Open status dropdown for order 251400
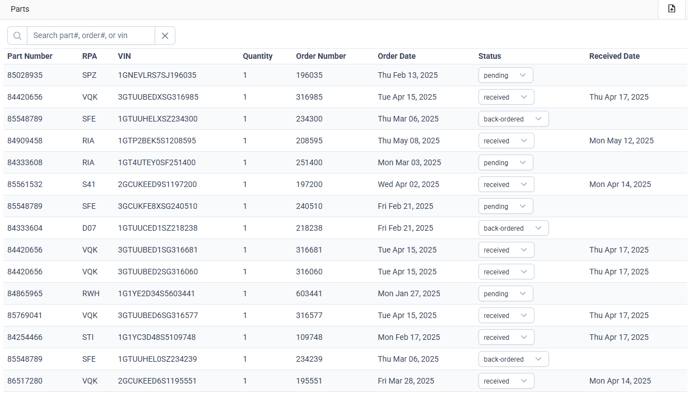The height and width of the screenshot is (397, 688). pyautogui.click(x=505, y=162)
